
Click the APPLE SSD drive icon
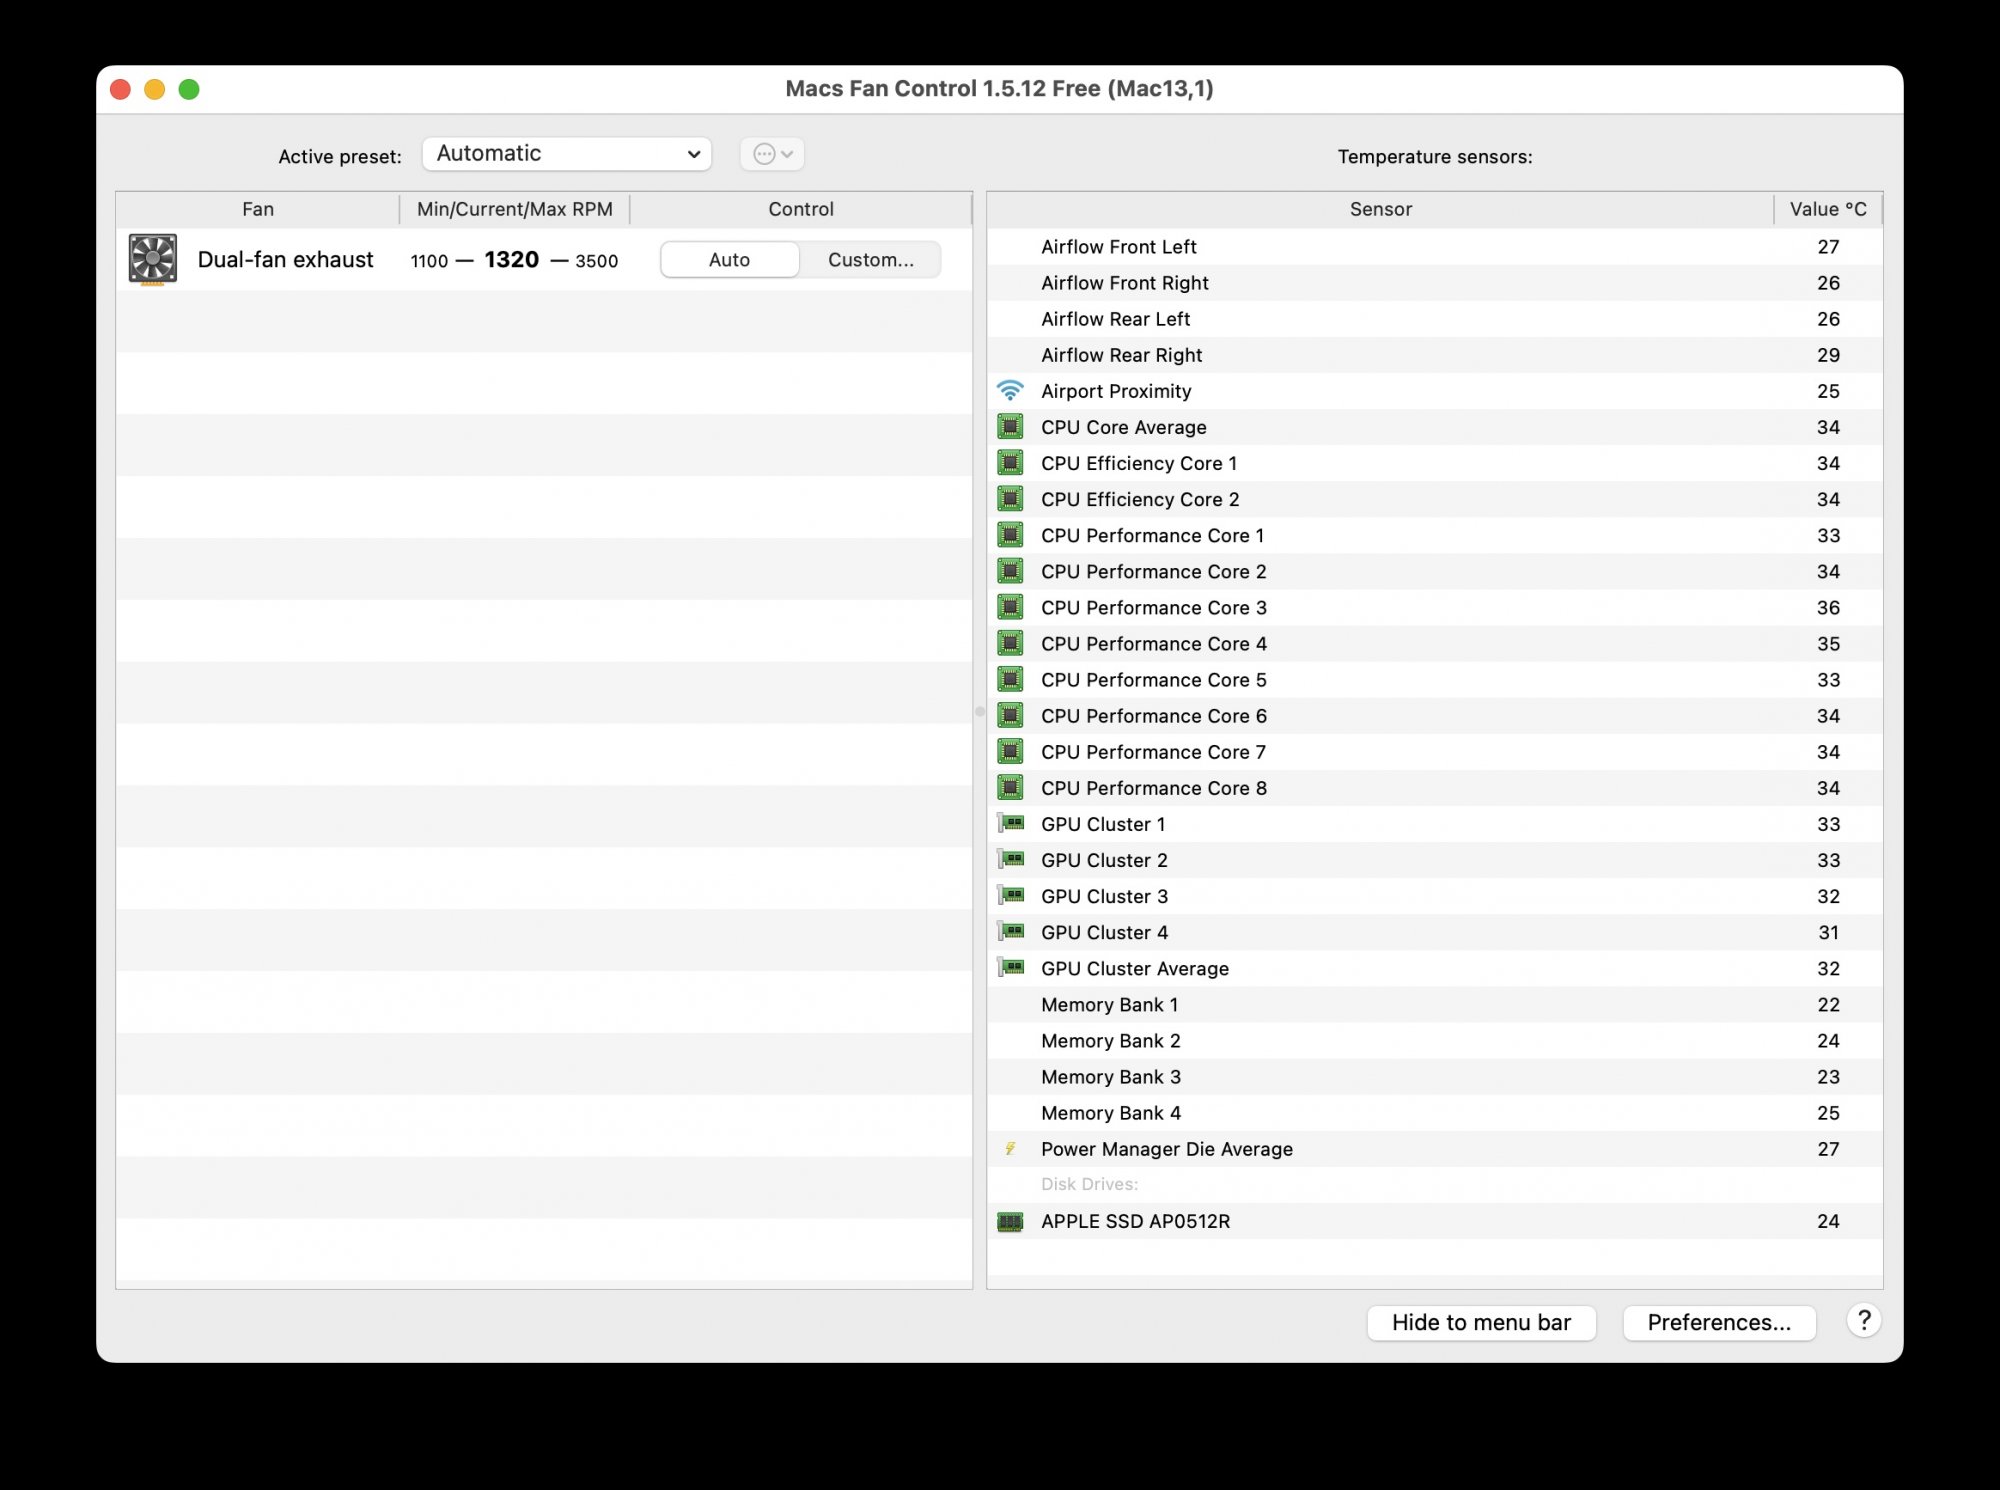[1010, 1221]
